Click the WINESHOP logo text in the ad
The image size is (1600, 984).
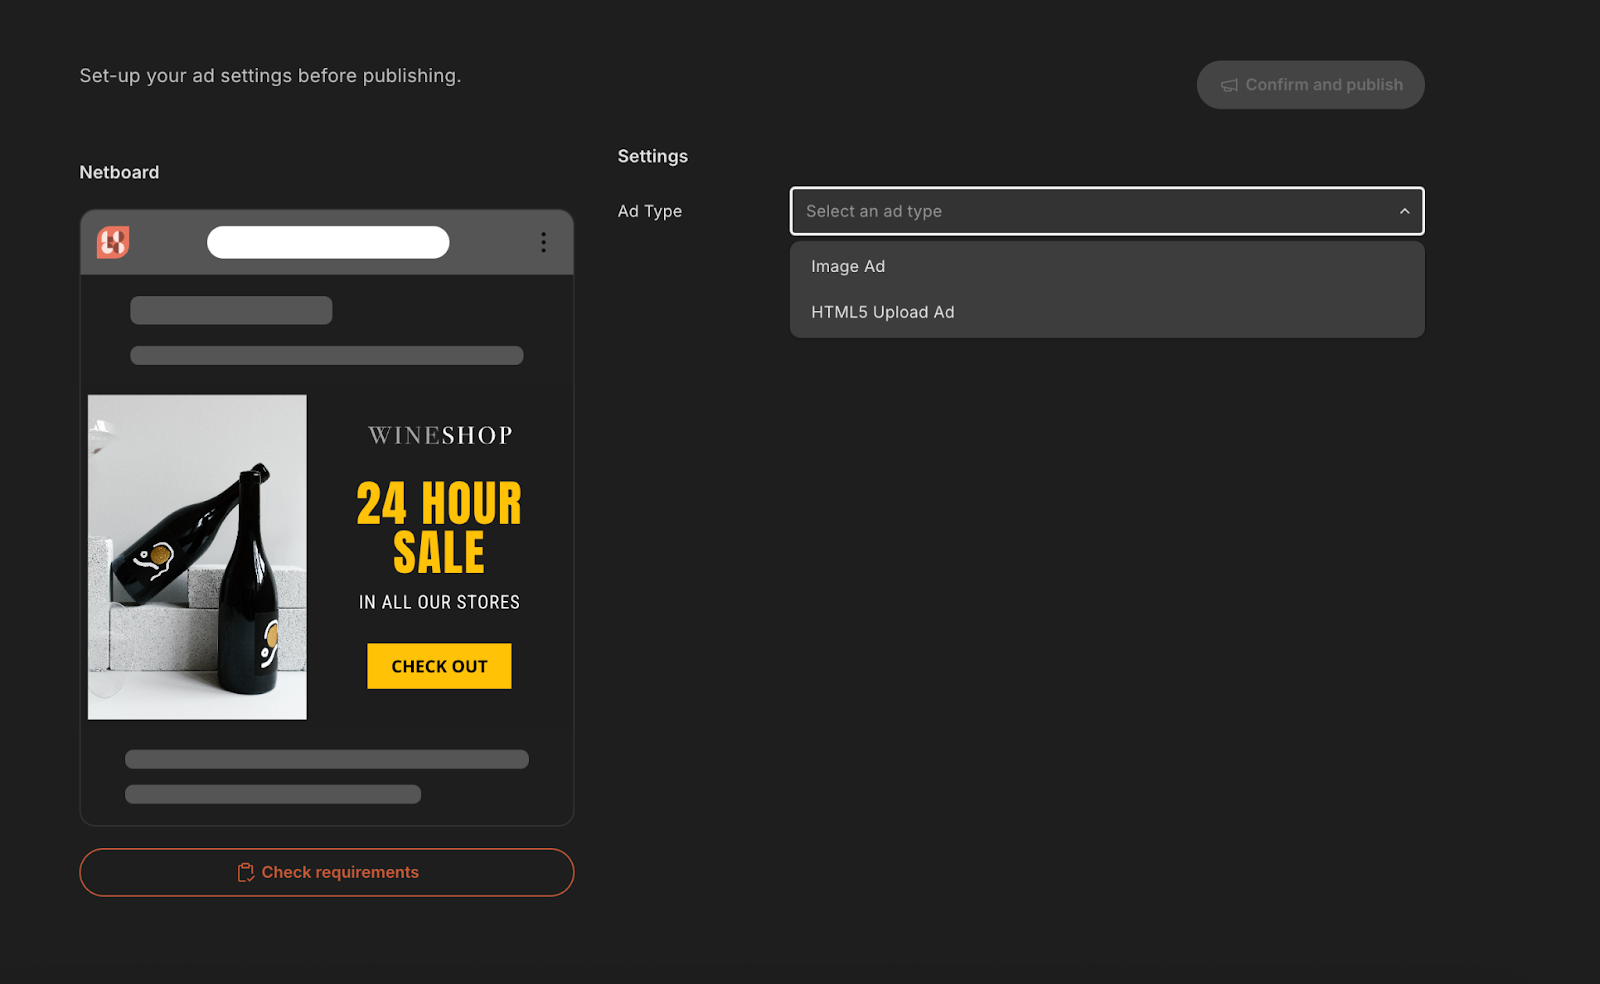[440, 436]
